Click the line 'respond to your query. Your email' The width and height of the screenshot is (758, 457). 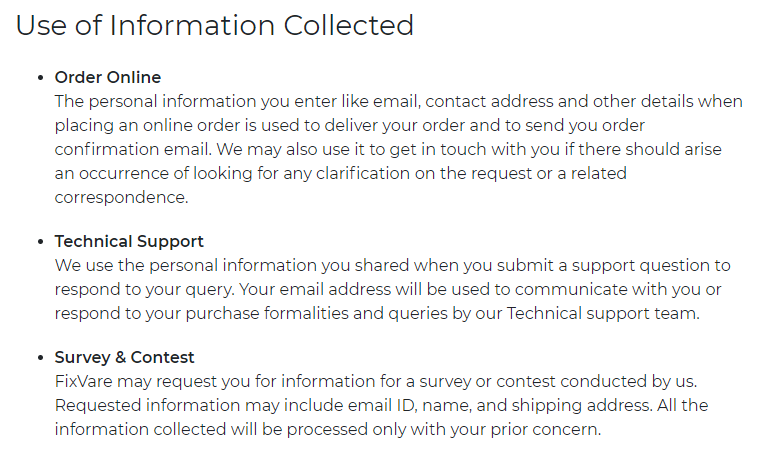tap(388, 289)
